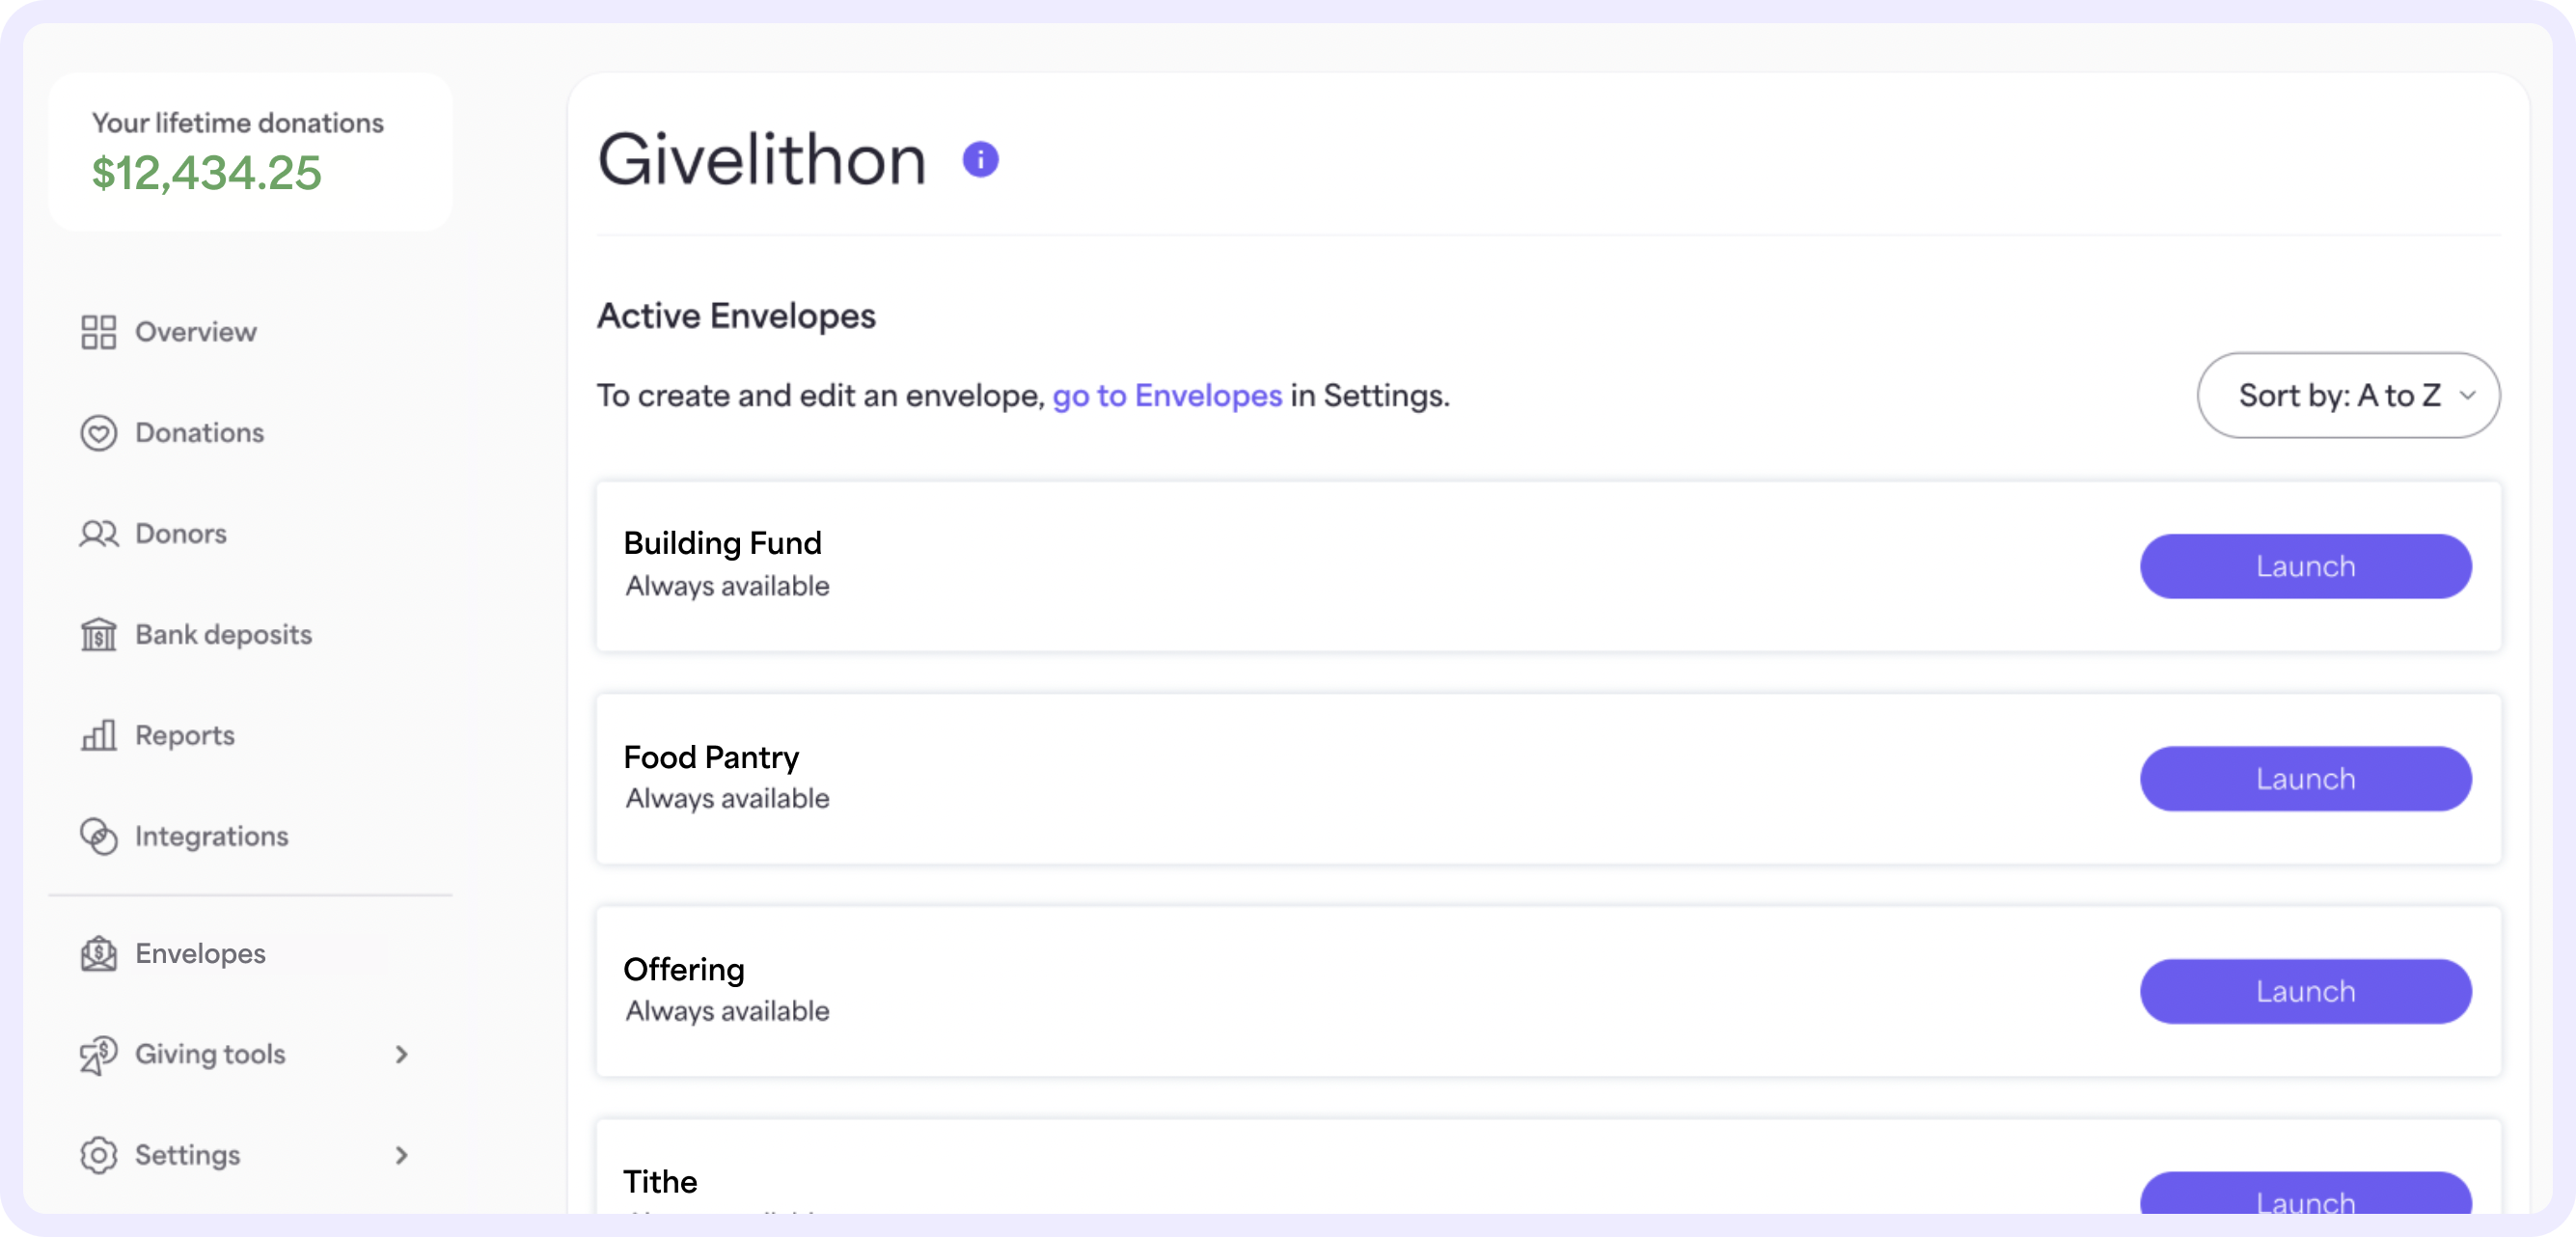Click the Integrations icon in sidebar

[x=98, y=835]
